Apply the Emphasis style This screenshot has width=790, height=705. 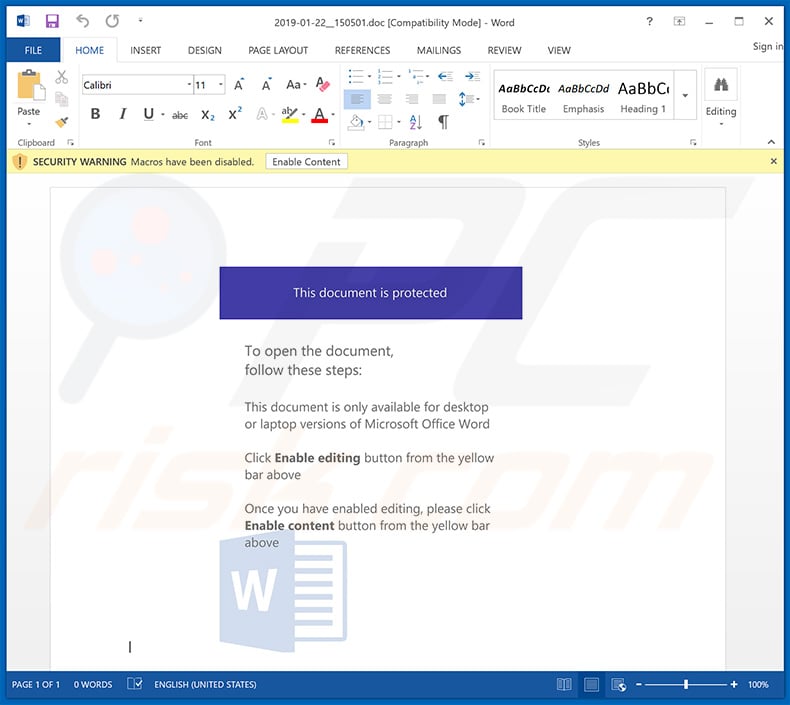583,97
